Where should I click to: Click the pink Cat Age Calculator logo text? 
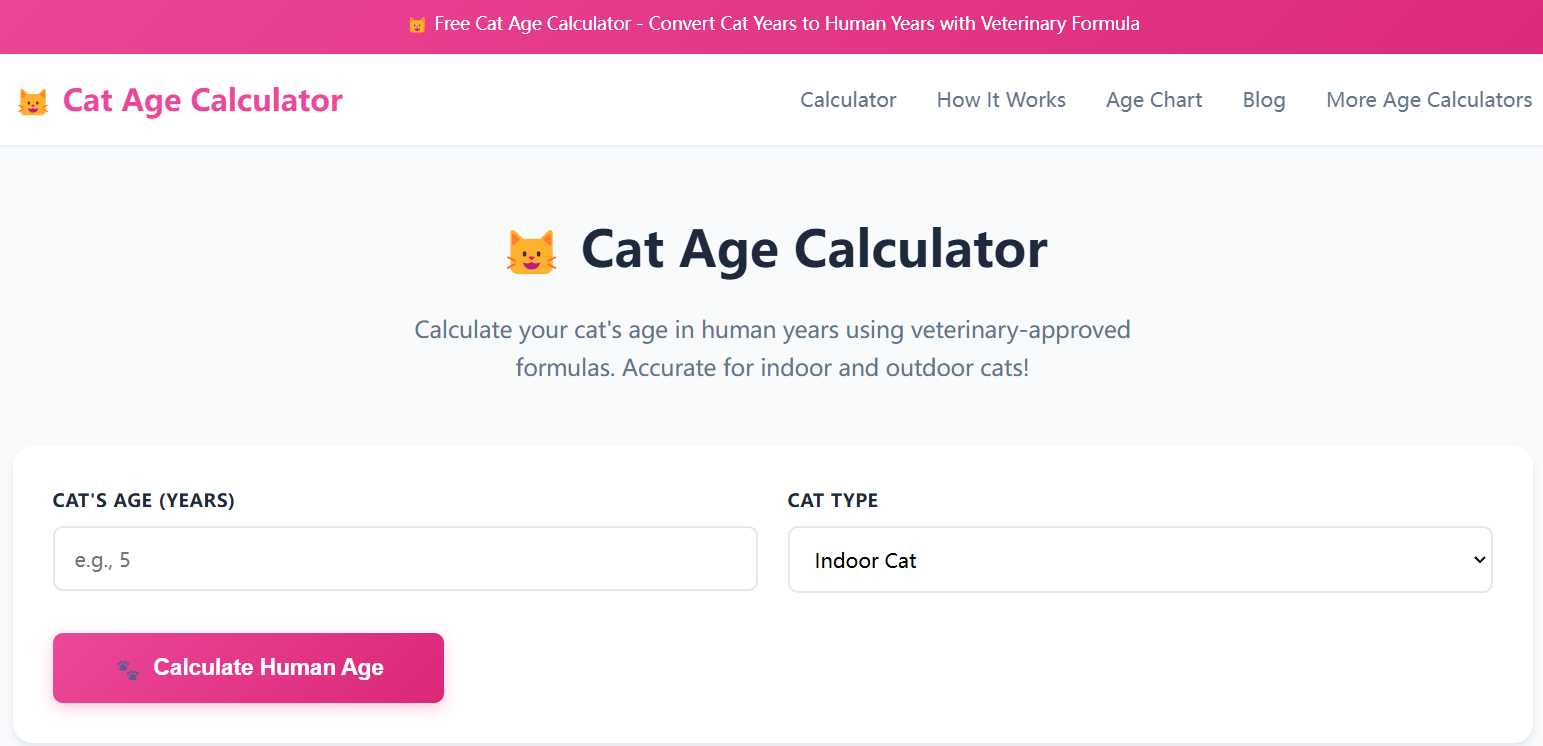coord(202,100)
